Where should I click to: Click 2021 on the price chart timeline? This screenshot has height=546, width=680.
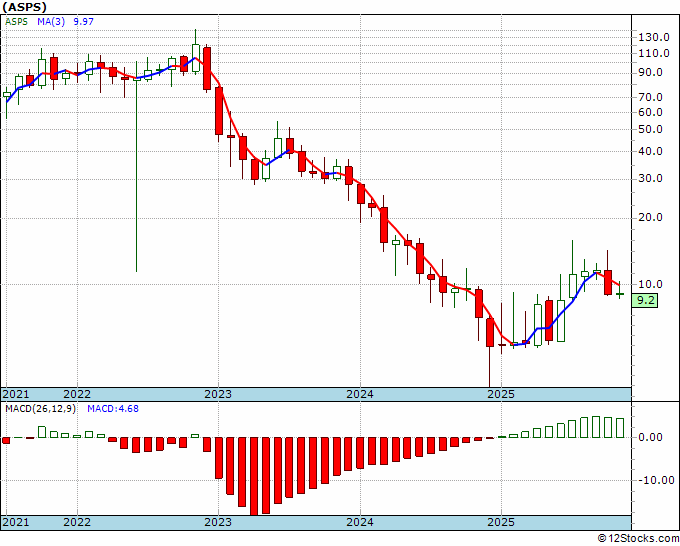coord(16,394)
